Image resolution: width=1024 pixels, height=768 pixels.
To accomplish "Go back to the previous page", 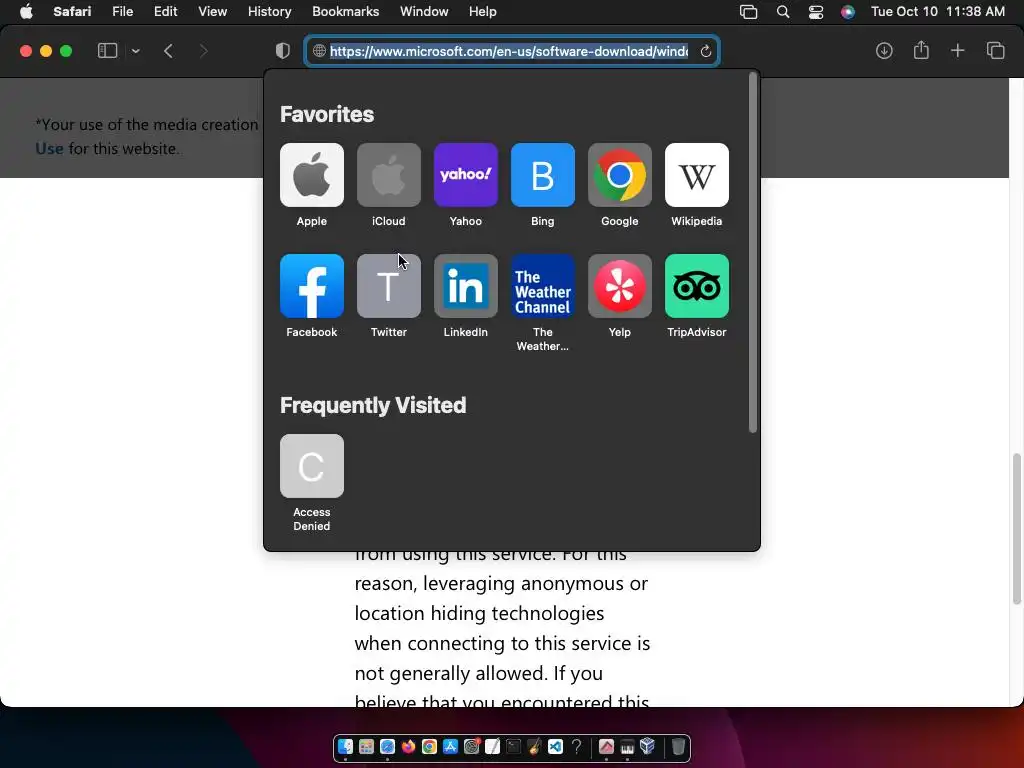I will click(x=168, y=51).
